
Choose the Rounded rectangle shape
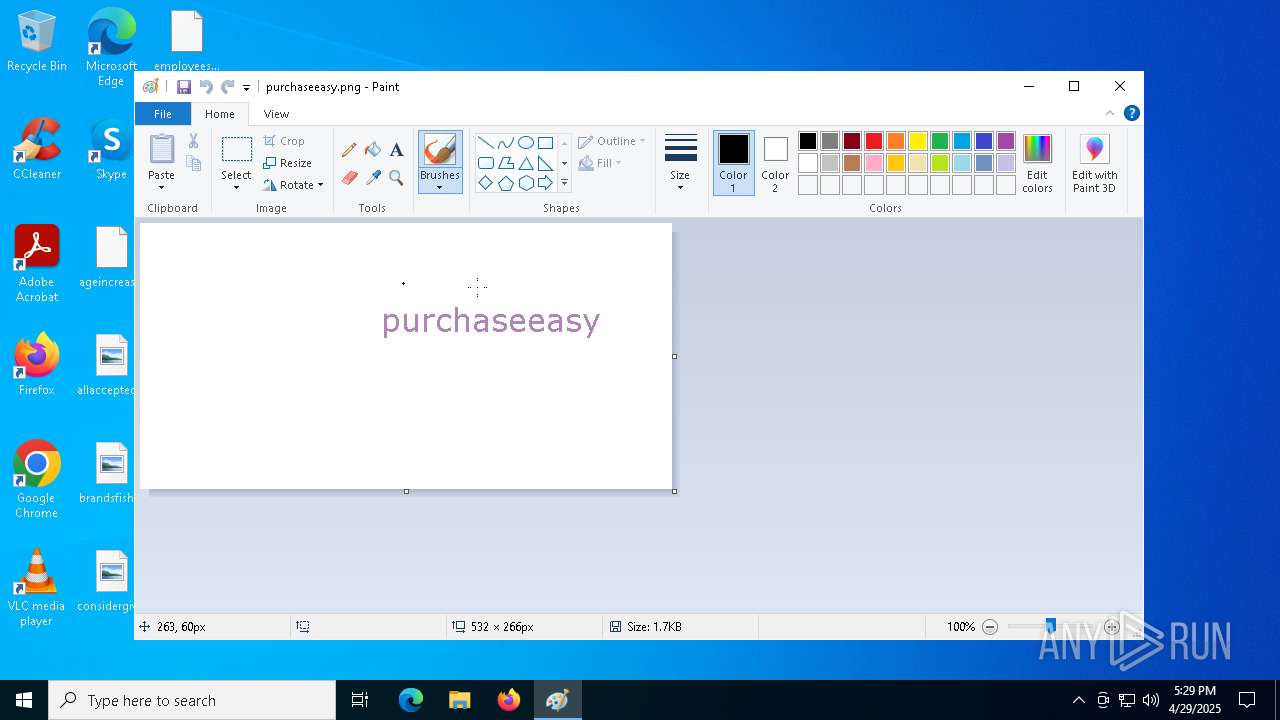[485, 163]
